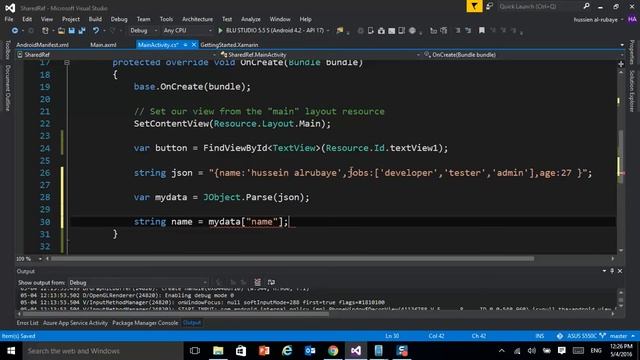The height and width of the screenshot is (360, 640).
Task: Open the SharedRef.MainActivity type dropdown
Action: 320,55
